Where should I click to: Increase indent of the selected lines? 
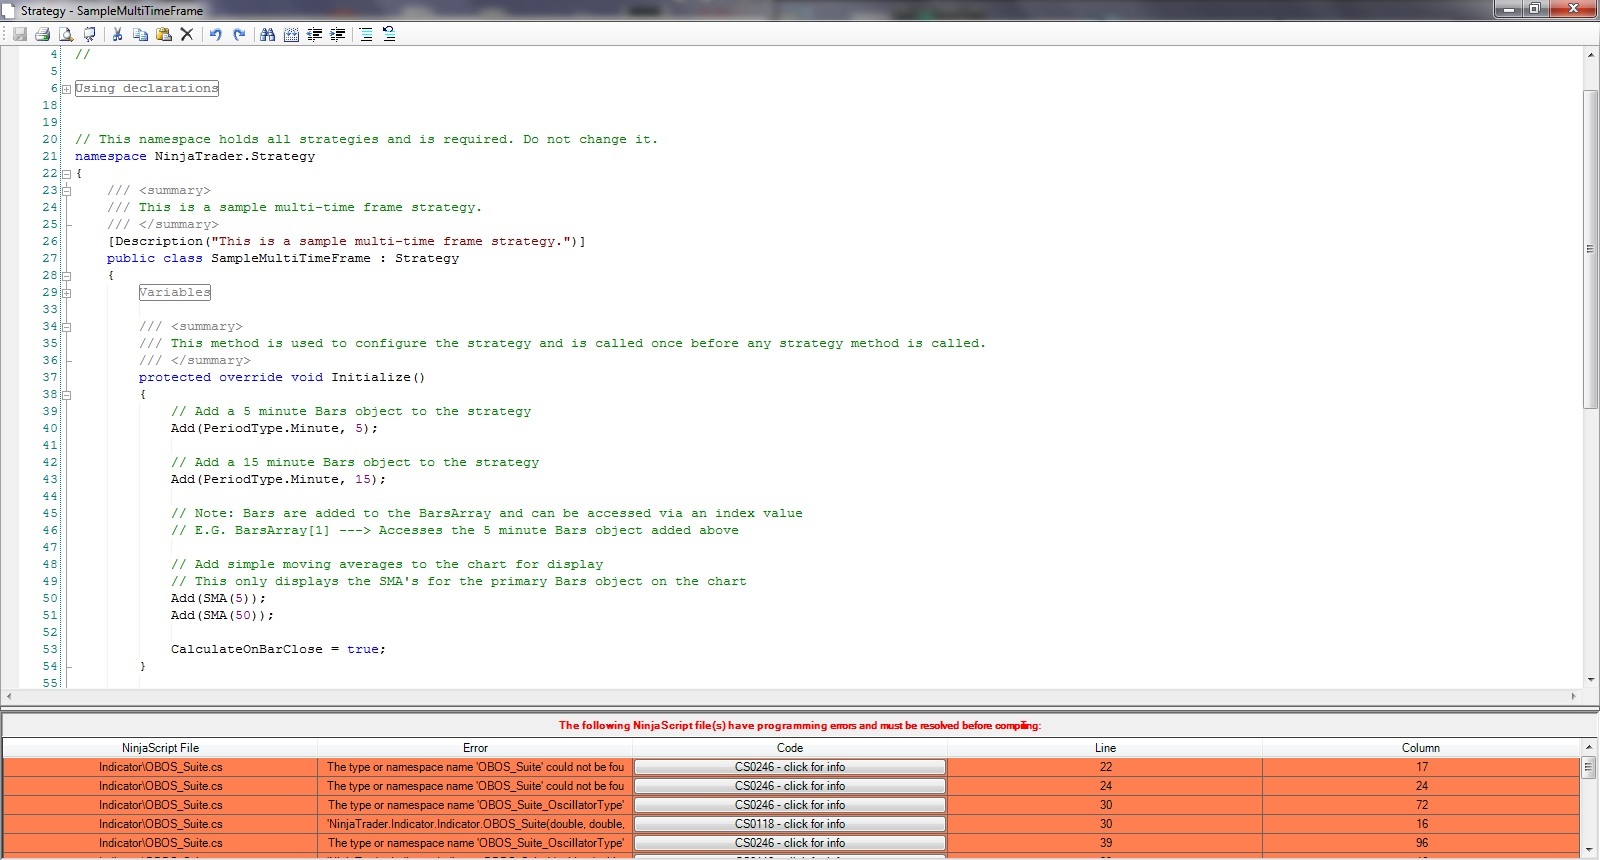pos(338,34)
